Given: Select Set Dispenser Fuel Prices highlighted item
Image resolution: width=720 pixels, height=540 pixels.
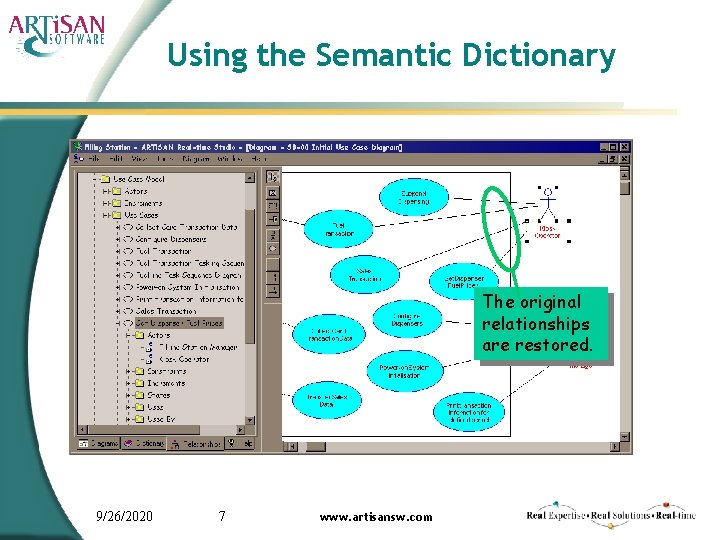Looking at the screenshot, I should tap(179, 323).
